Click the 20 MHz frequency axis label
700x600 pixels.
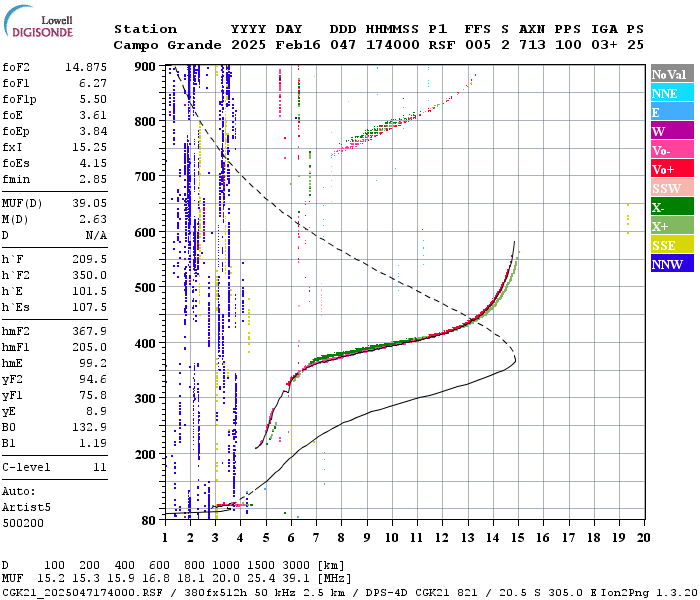pos(643,537)
